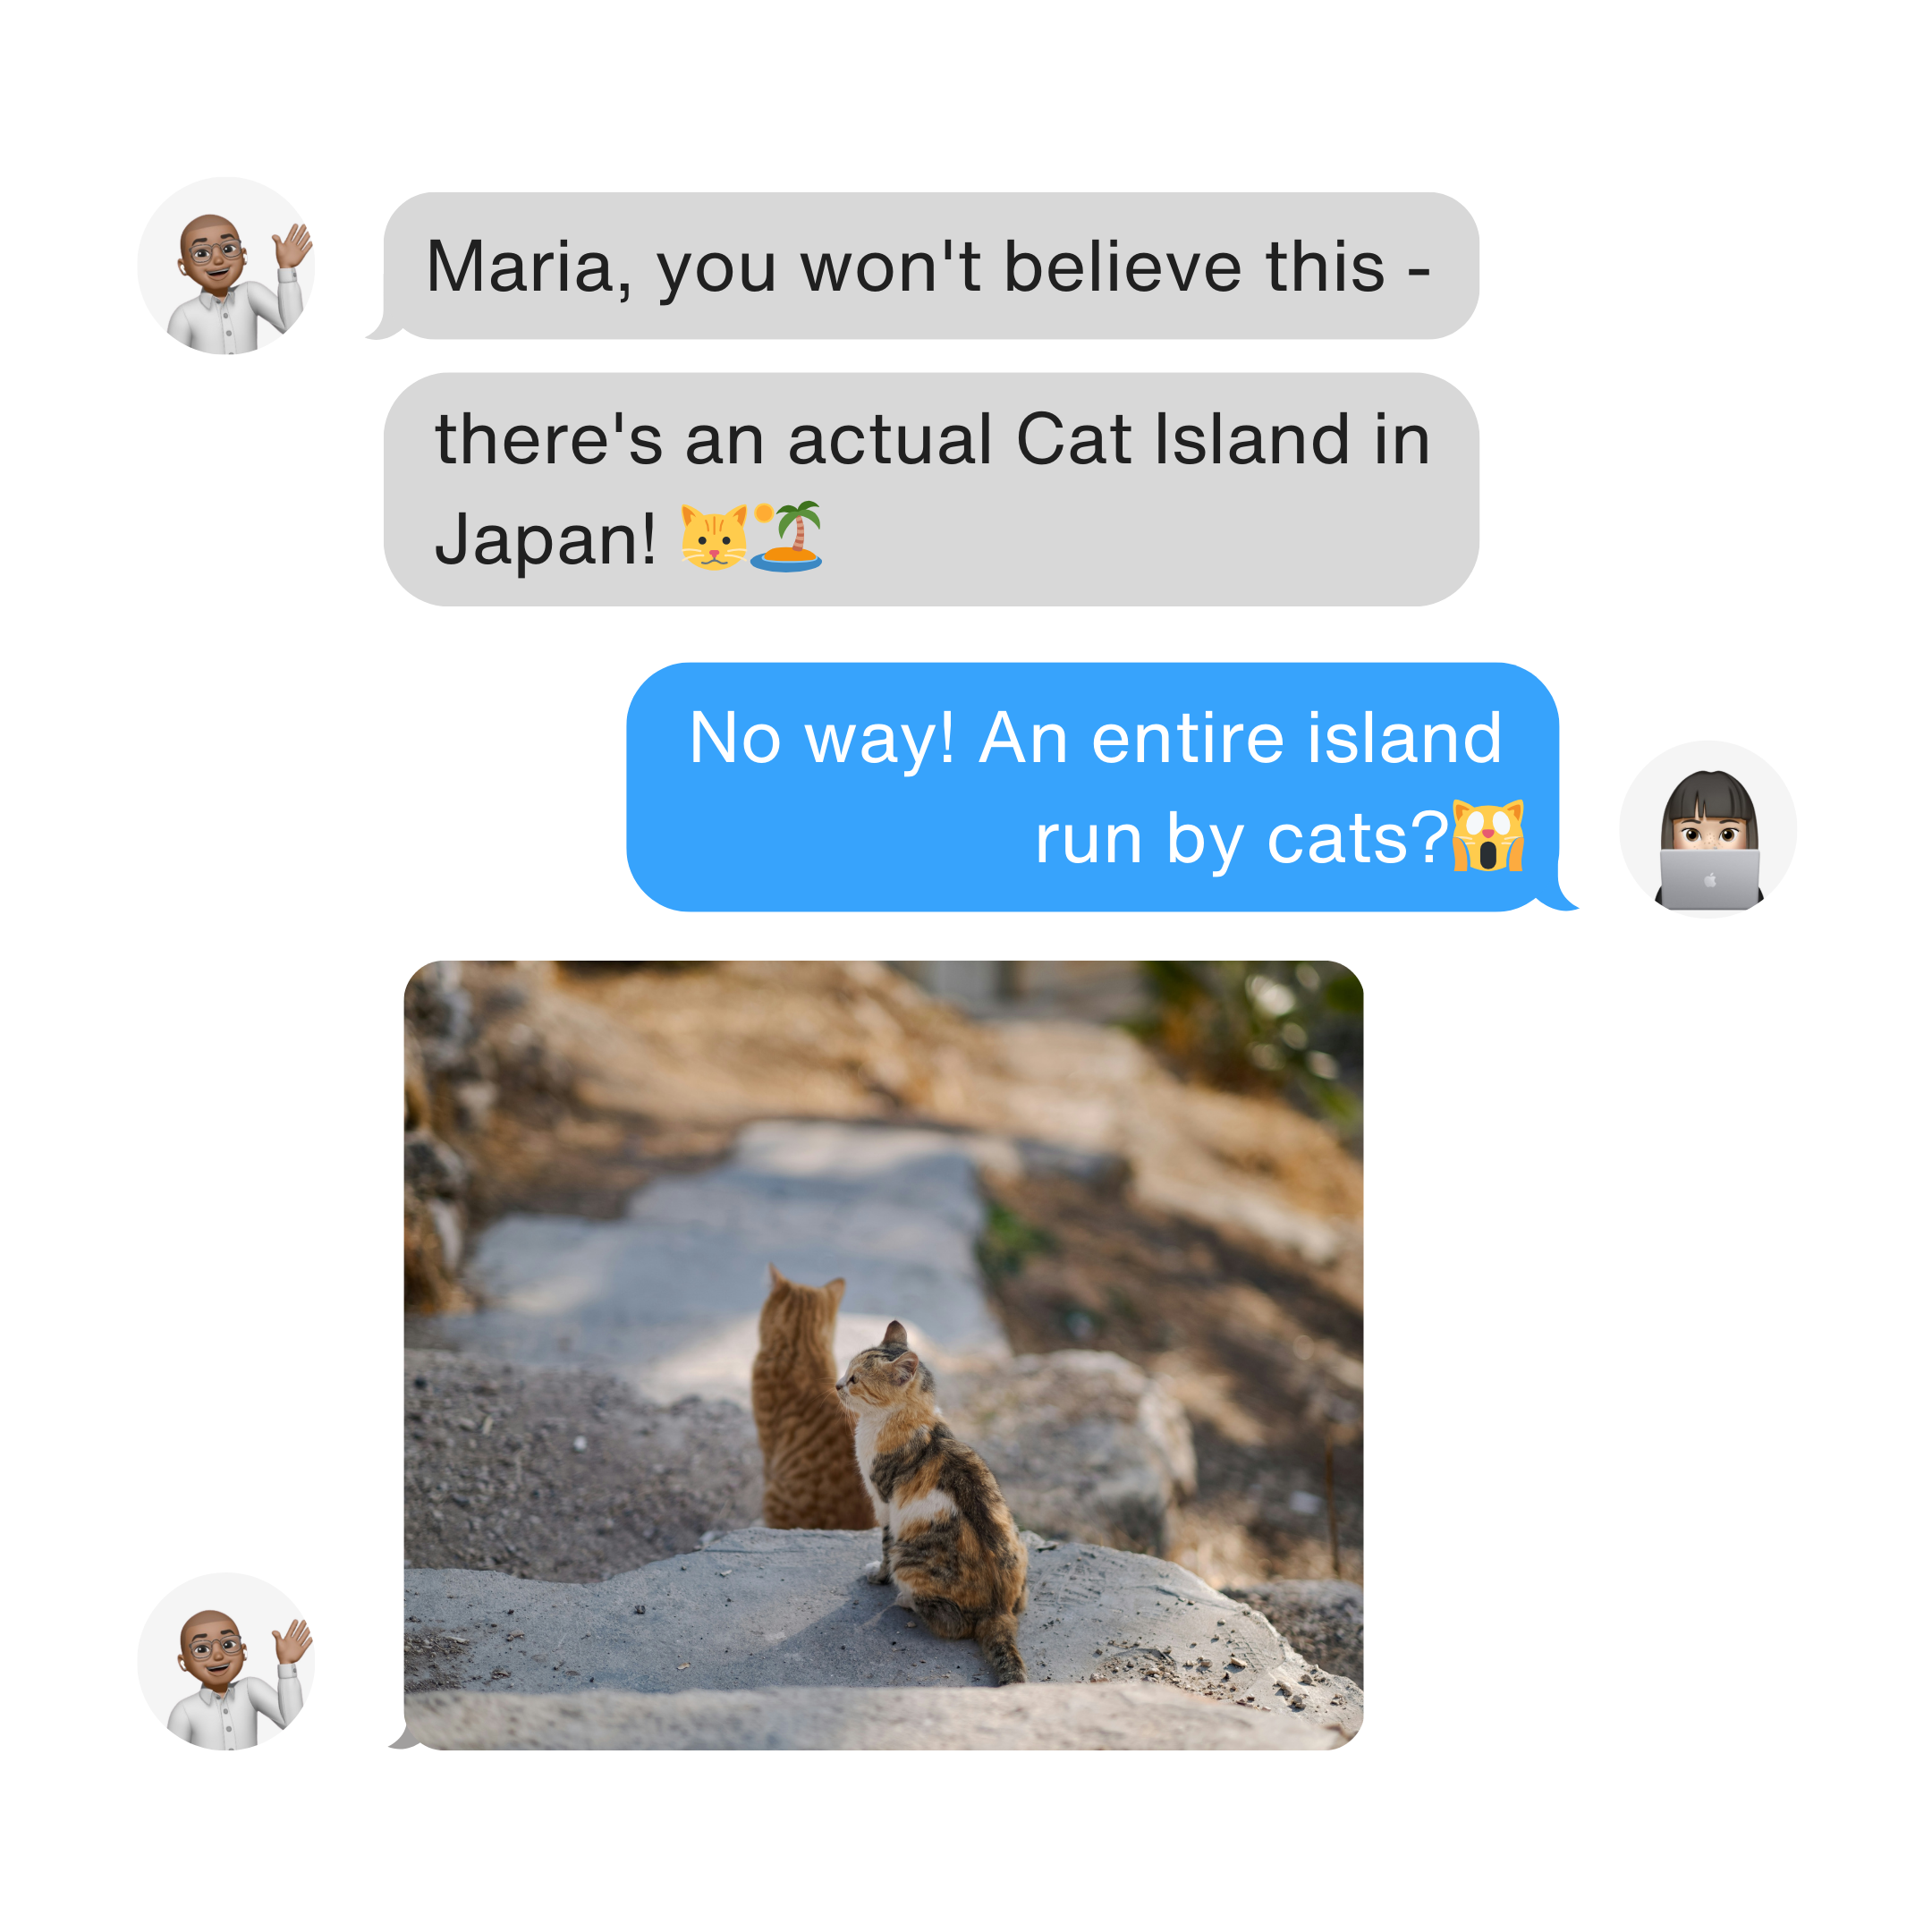The width and height of the screenshot is (1932, 1932).
Task: Click the Apple logo on the avatar's laptop
Action: [x=1710, y=880]
